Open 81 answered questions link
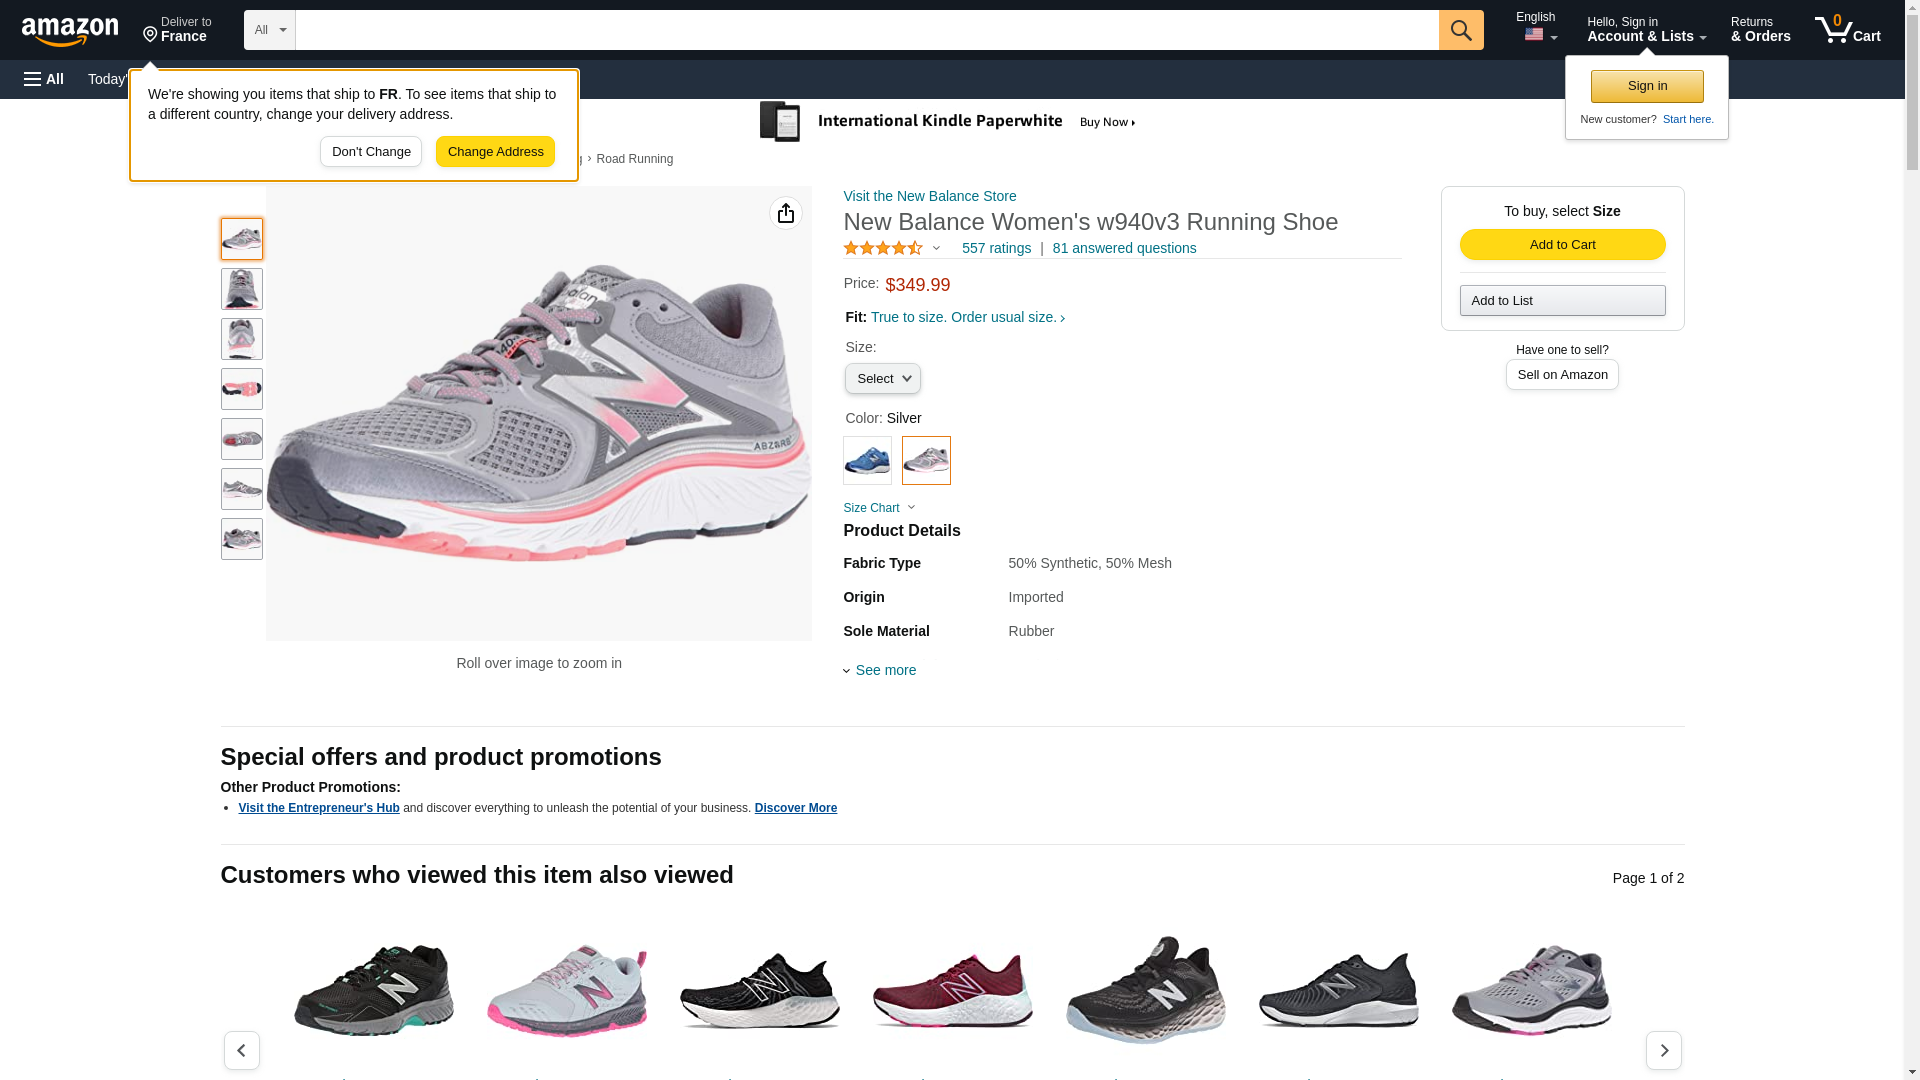The width and height of the screenshot is (1920, 1080). (1124, 248)
